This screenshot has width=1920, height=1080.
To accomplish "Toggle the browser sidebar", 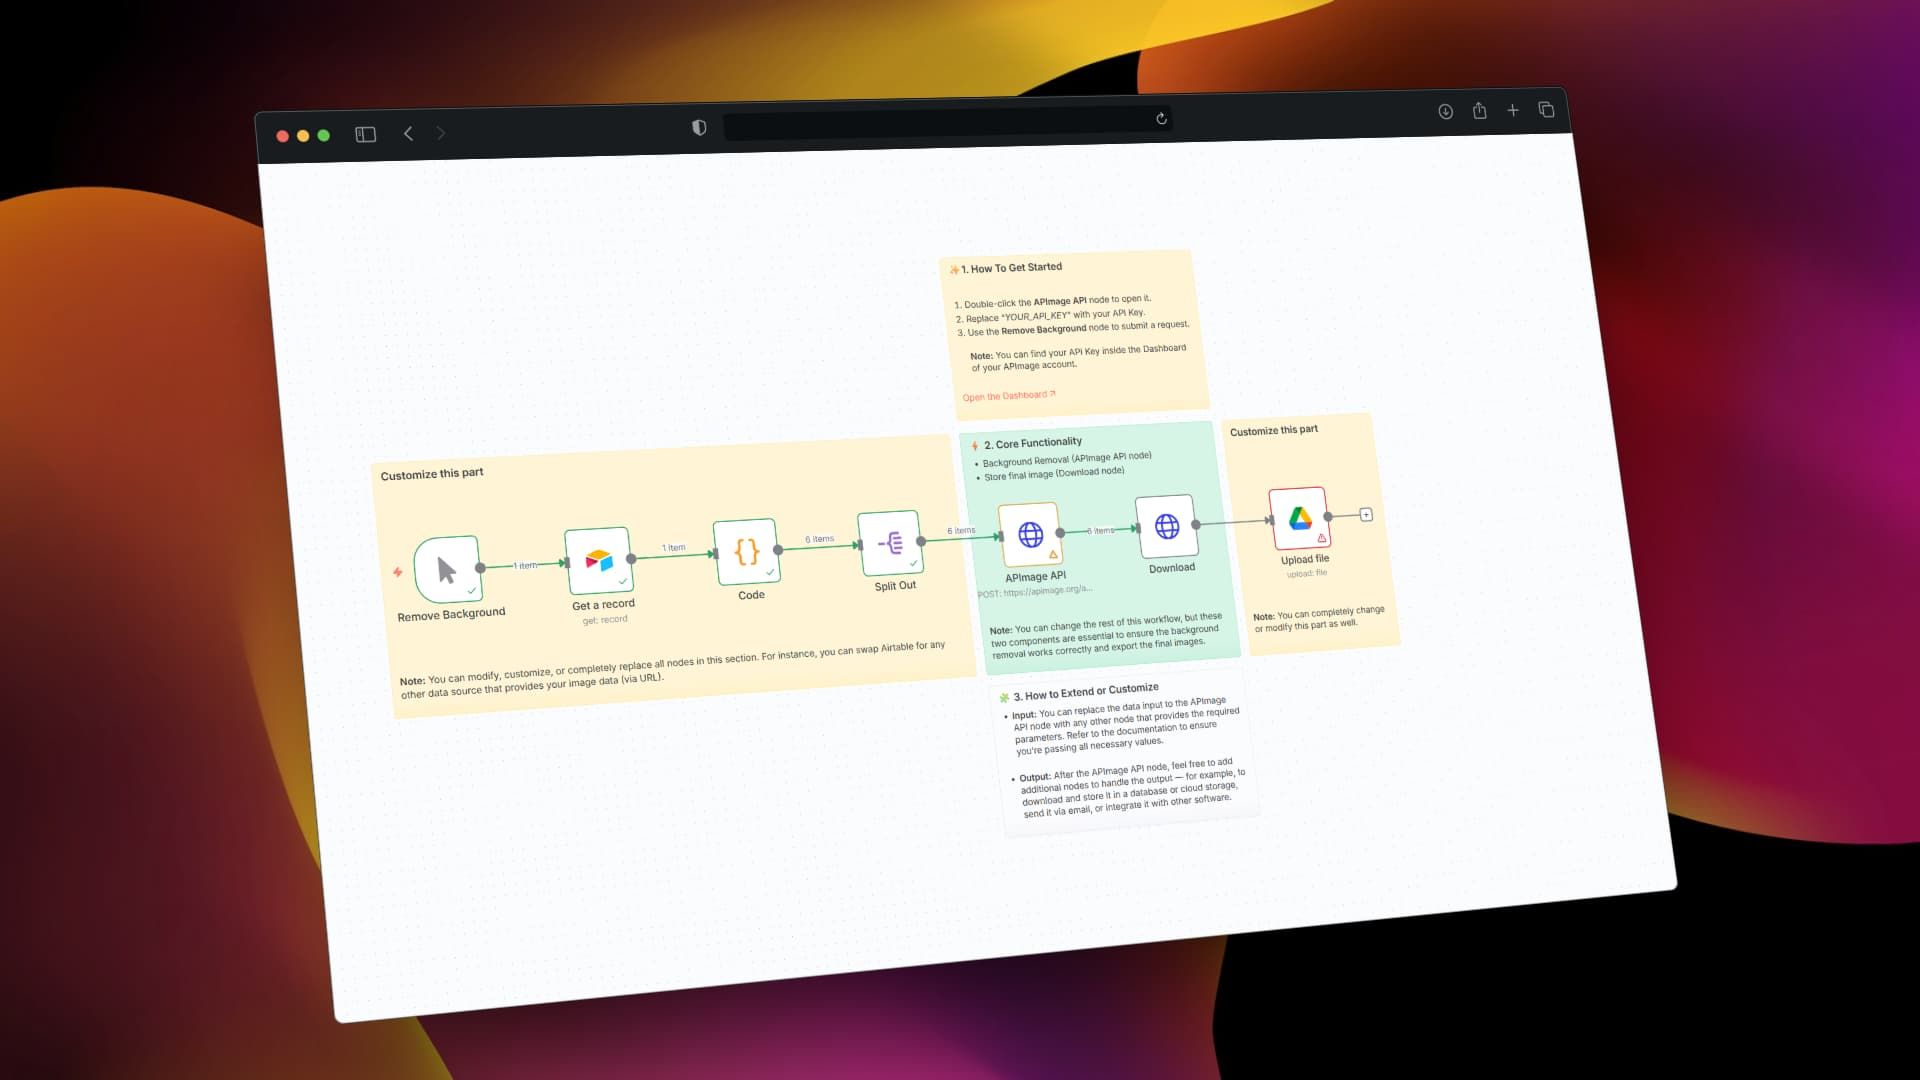I will point(365,134).
